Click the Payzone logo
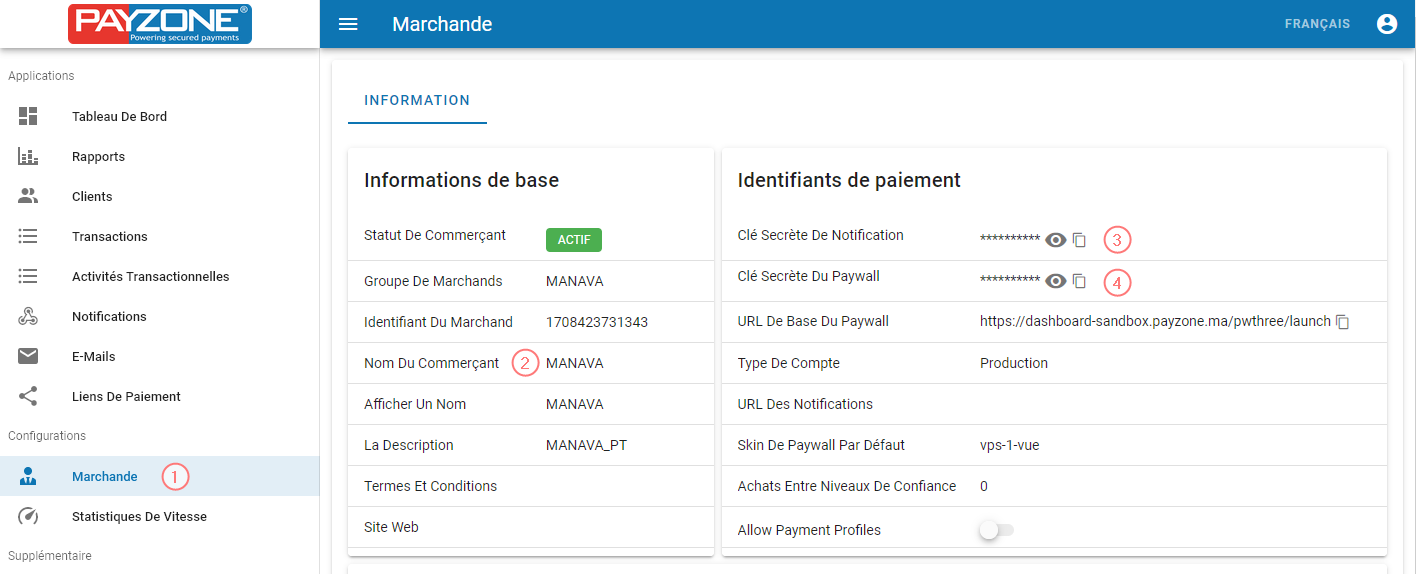 click(160, 24)
